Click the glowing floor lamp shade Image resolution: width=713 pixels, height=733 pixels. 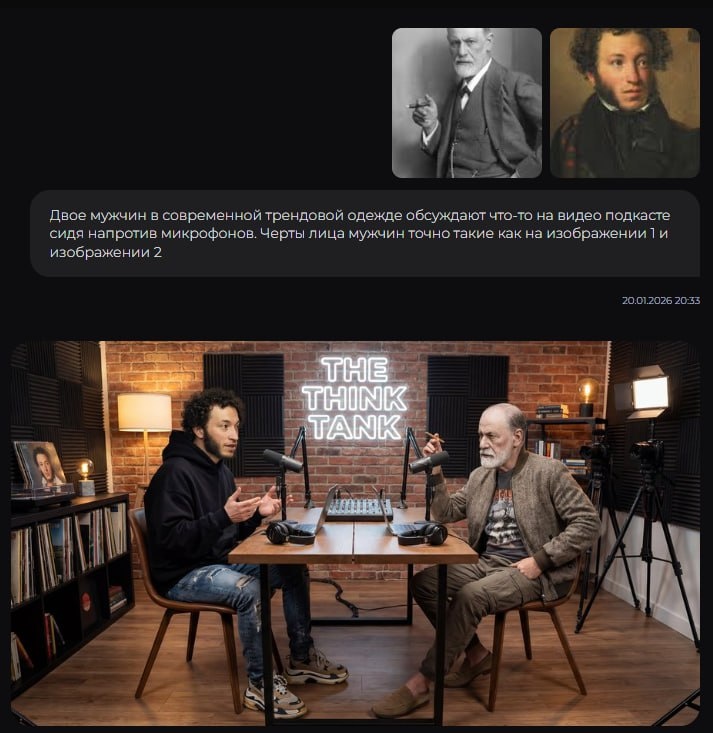point(144,412)
